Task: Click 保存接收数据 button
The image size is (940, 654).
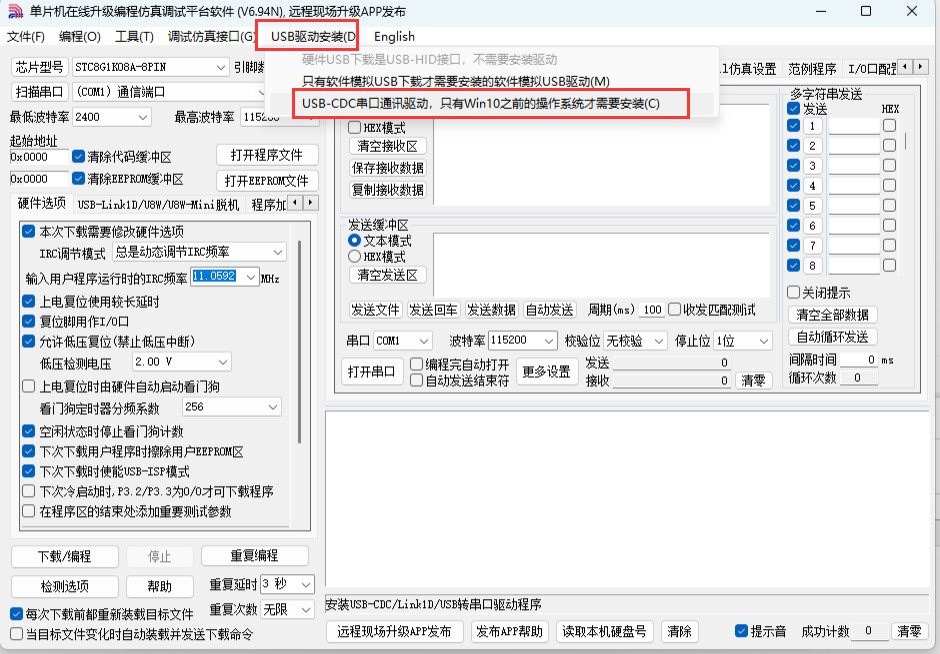Action: (387, 168)
